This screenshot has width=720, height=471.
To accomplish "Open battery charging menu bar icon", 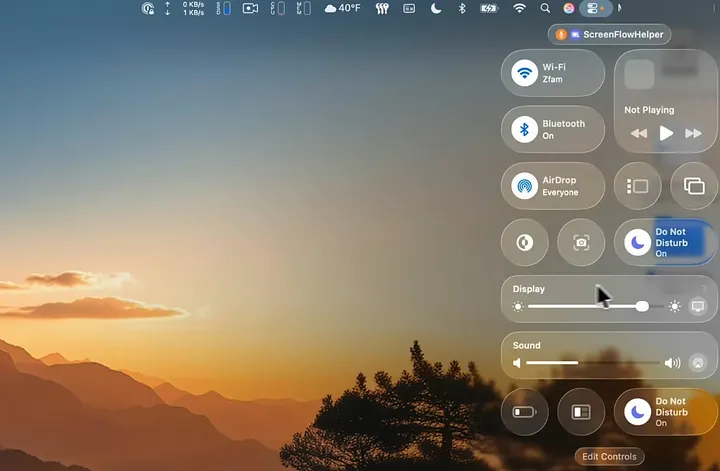I will point(489,8).
